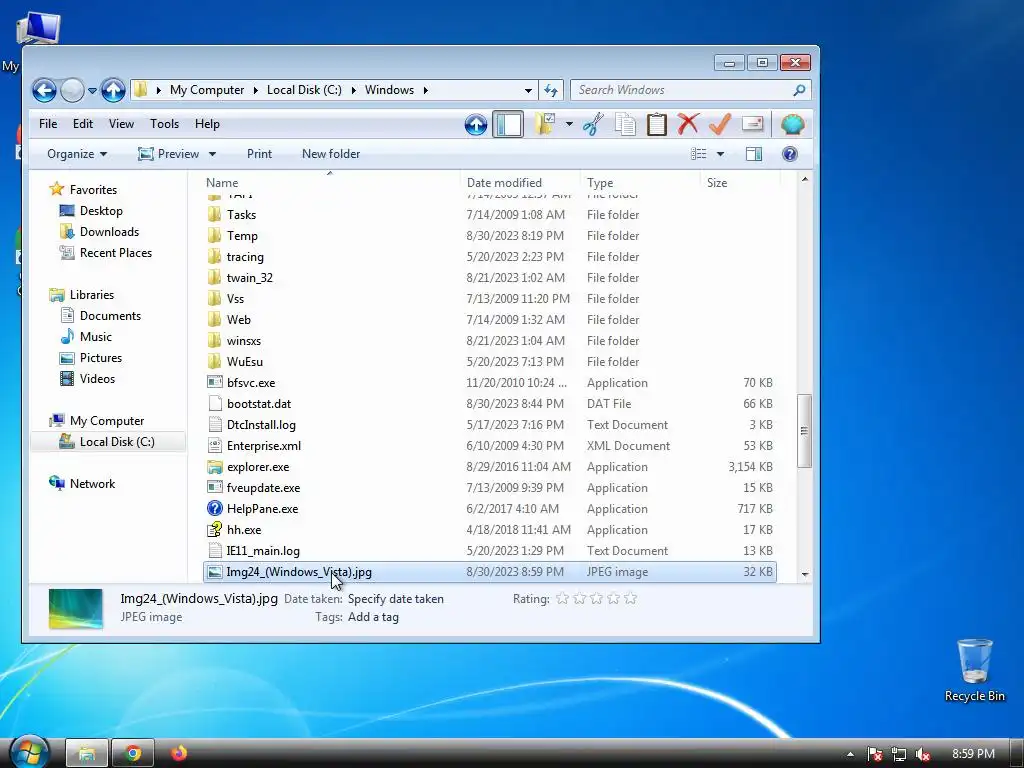
Task: Show hidden tray icons arrow
Action: (x=850, y=754)
